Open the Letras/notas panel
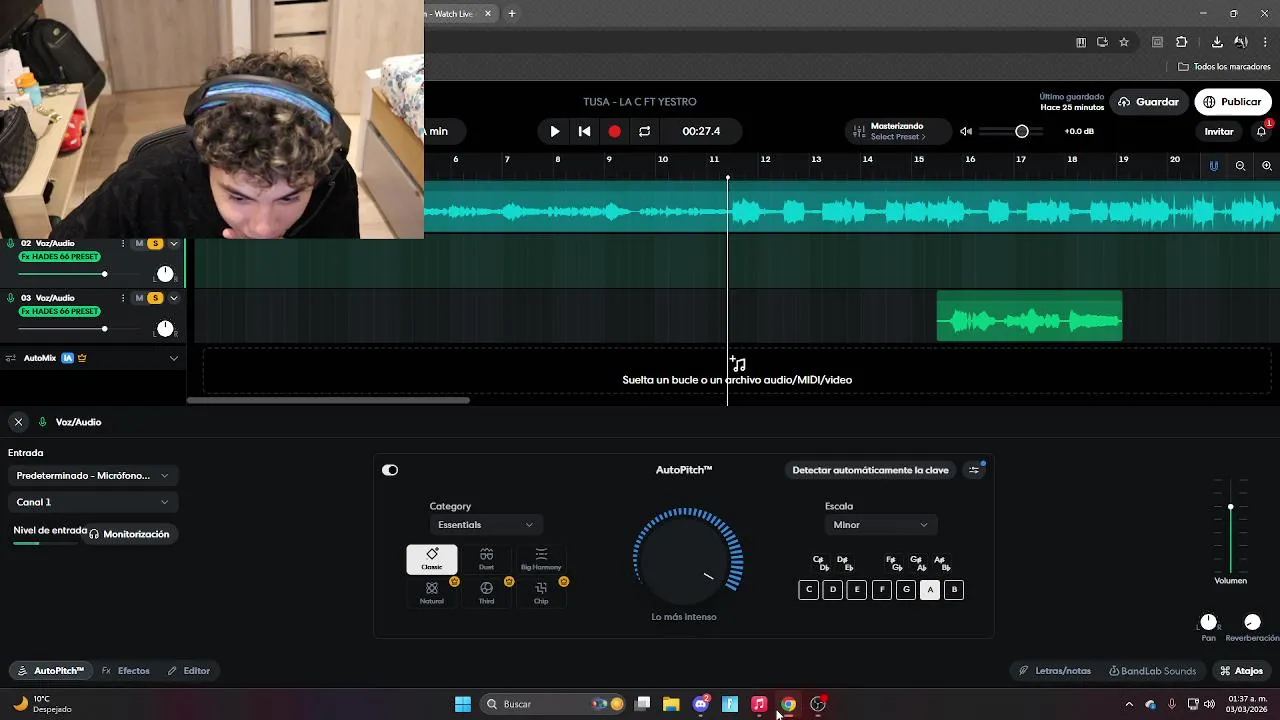 pyautogui.click(x=1054, y=671)
